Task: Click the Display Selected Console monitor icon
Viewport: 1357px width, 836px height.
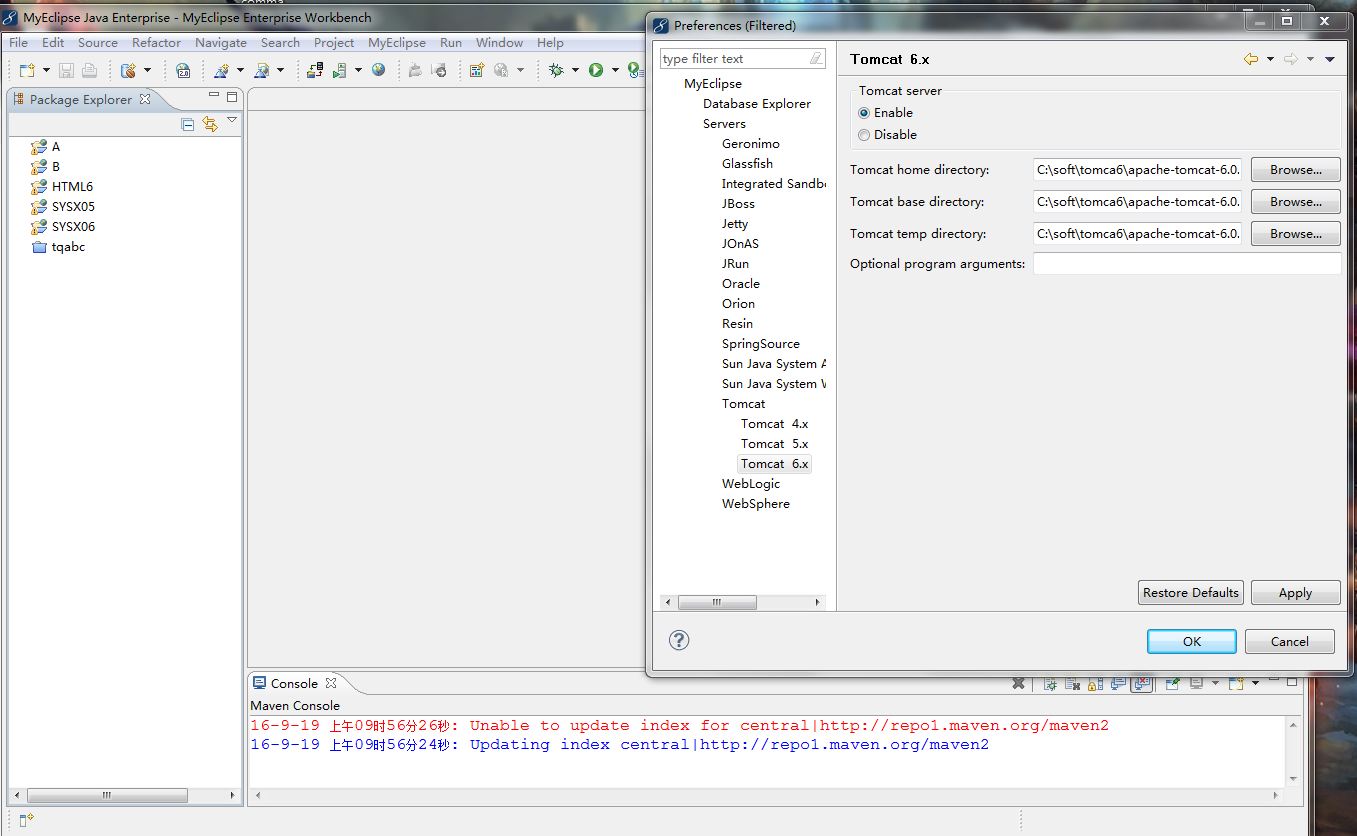Action: click(x=1196, y=683)
